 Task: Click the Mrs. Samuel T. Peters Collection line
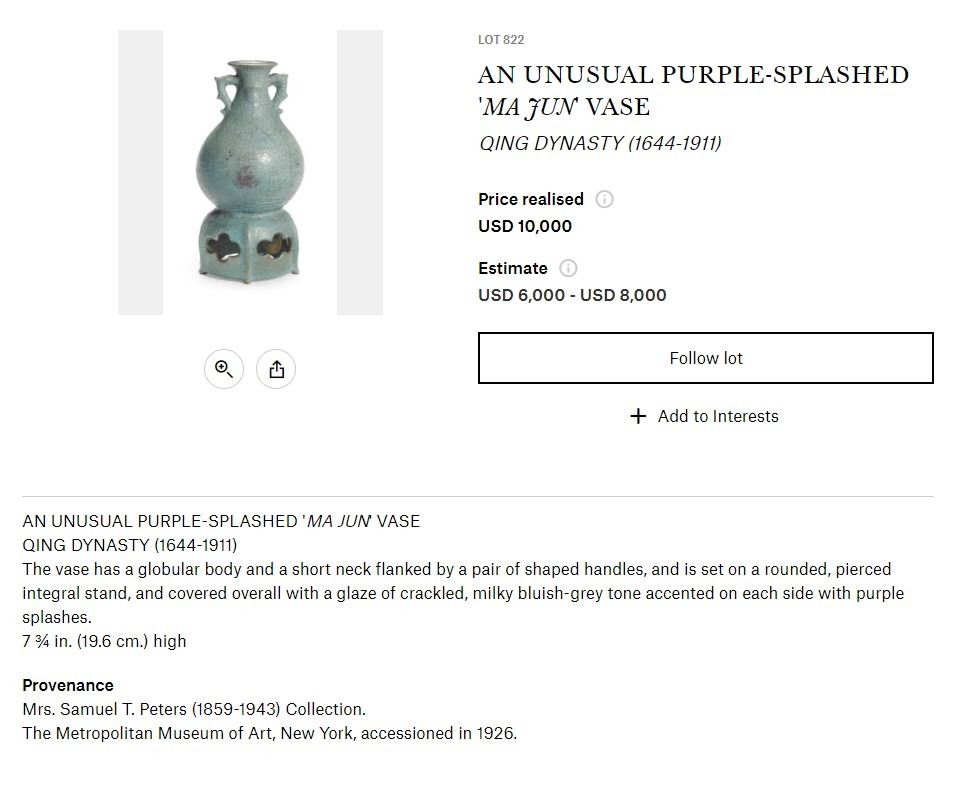point(194,709)
